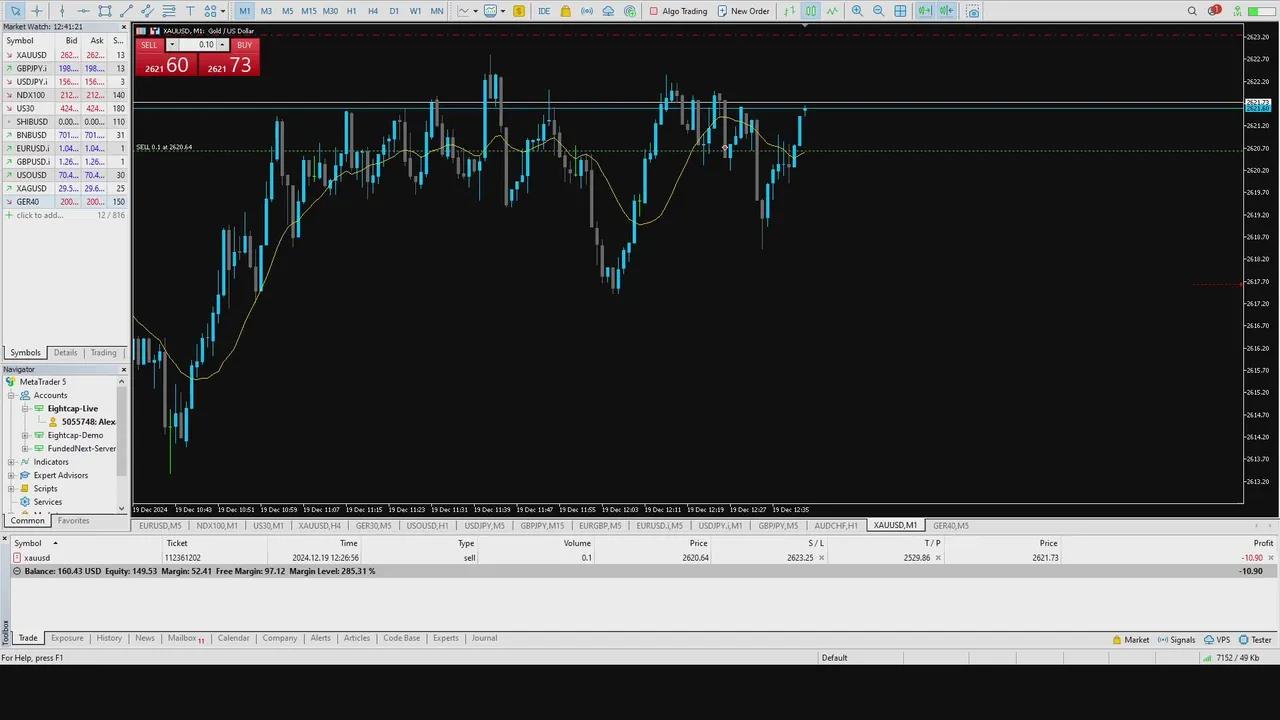The width and height of the screenshot is (1280, 720).
Task: Toggle Algo Trading on or off
Action: [677, 11]
